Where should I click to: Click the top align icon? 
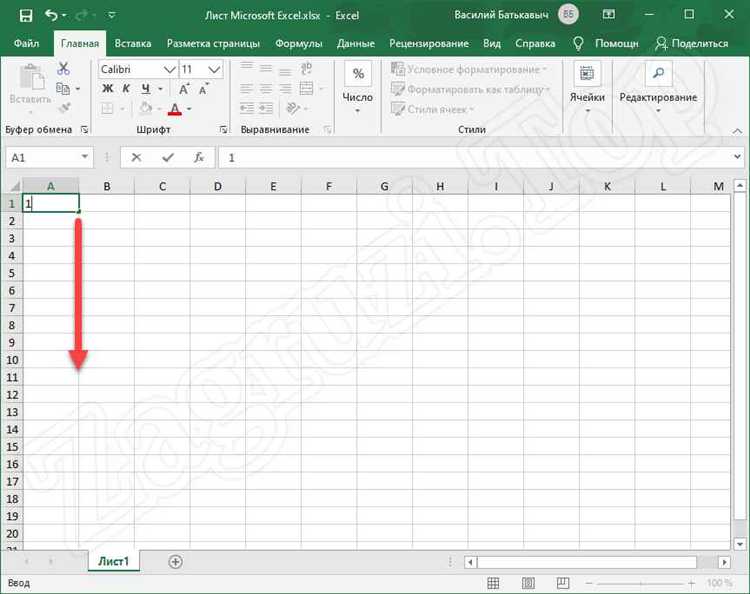[x=247, y=68]
